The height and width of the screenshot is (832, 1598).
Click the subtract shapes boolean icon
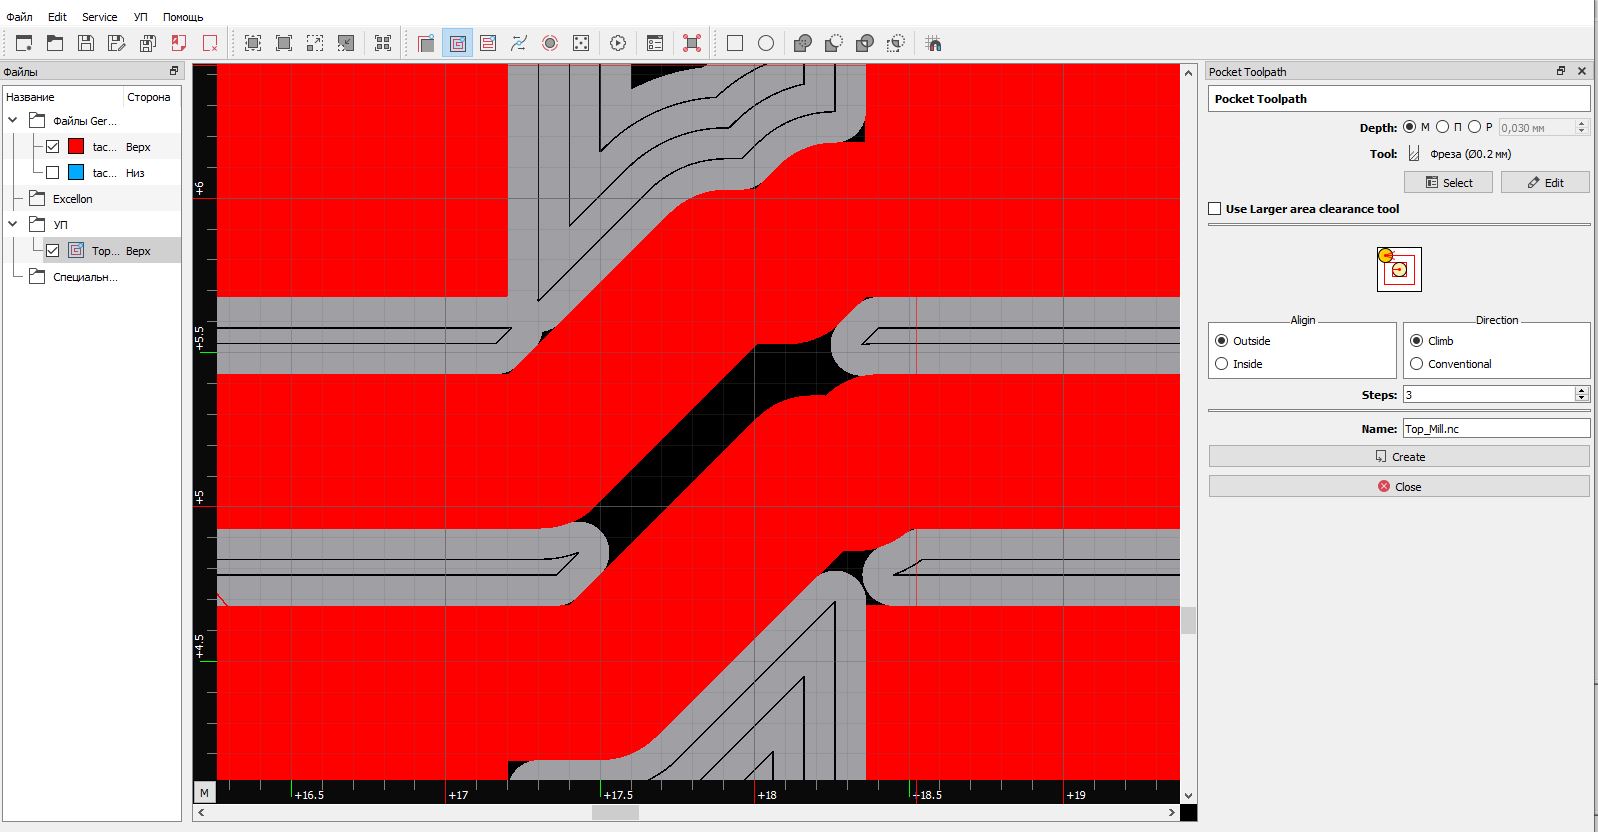click(x=834, y=43)
